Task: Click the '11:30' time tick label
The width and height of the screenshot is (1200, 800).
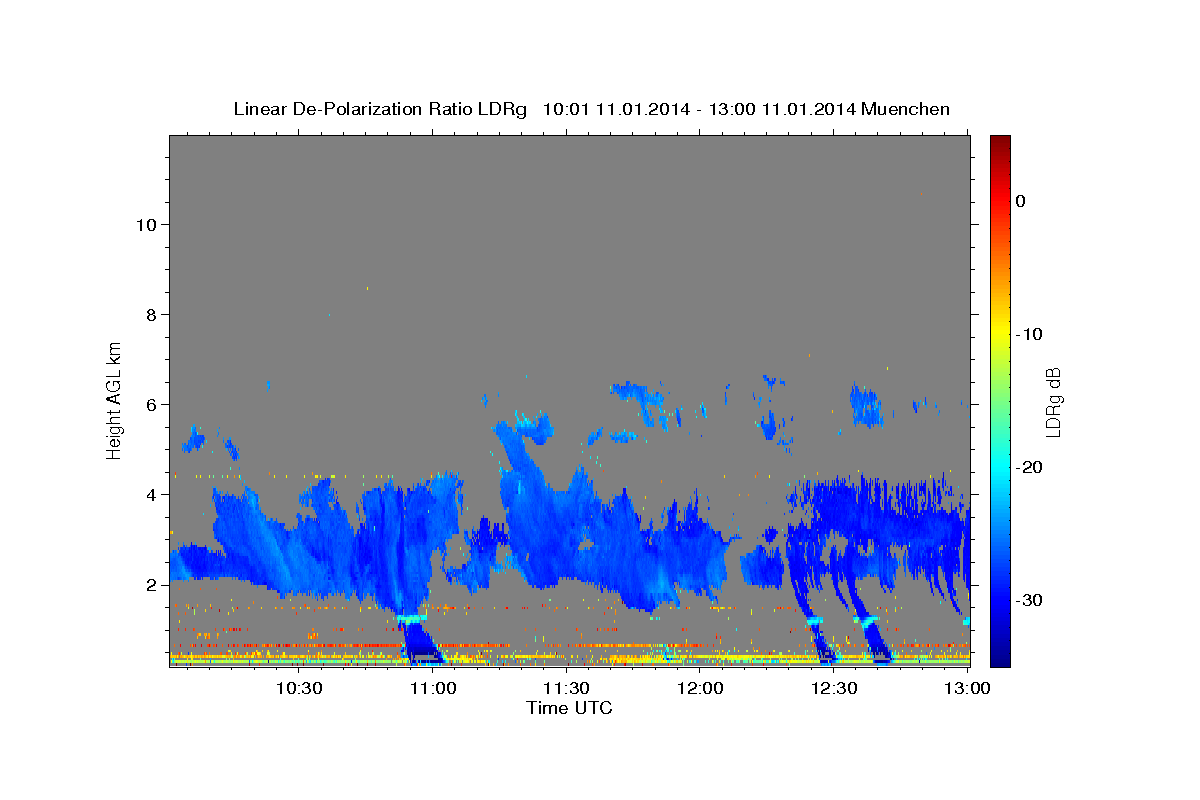Action: point(567,689)
